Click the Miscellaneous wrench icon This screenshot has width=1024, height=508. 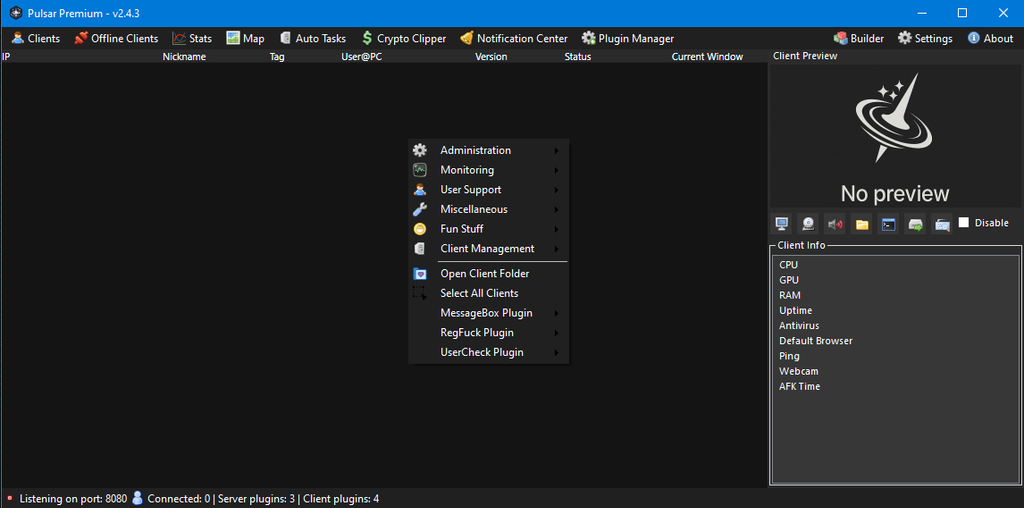click(x=420, y=209)
